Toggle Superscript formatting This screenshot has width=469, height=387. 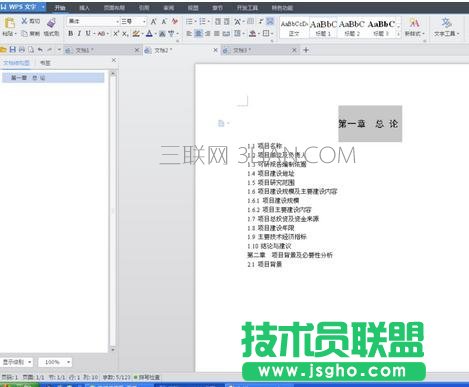click(x=116, y=33)
